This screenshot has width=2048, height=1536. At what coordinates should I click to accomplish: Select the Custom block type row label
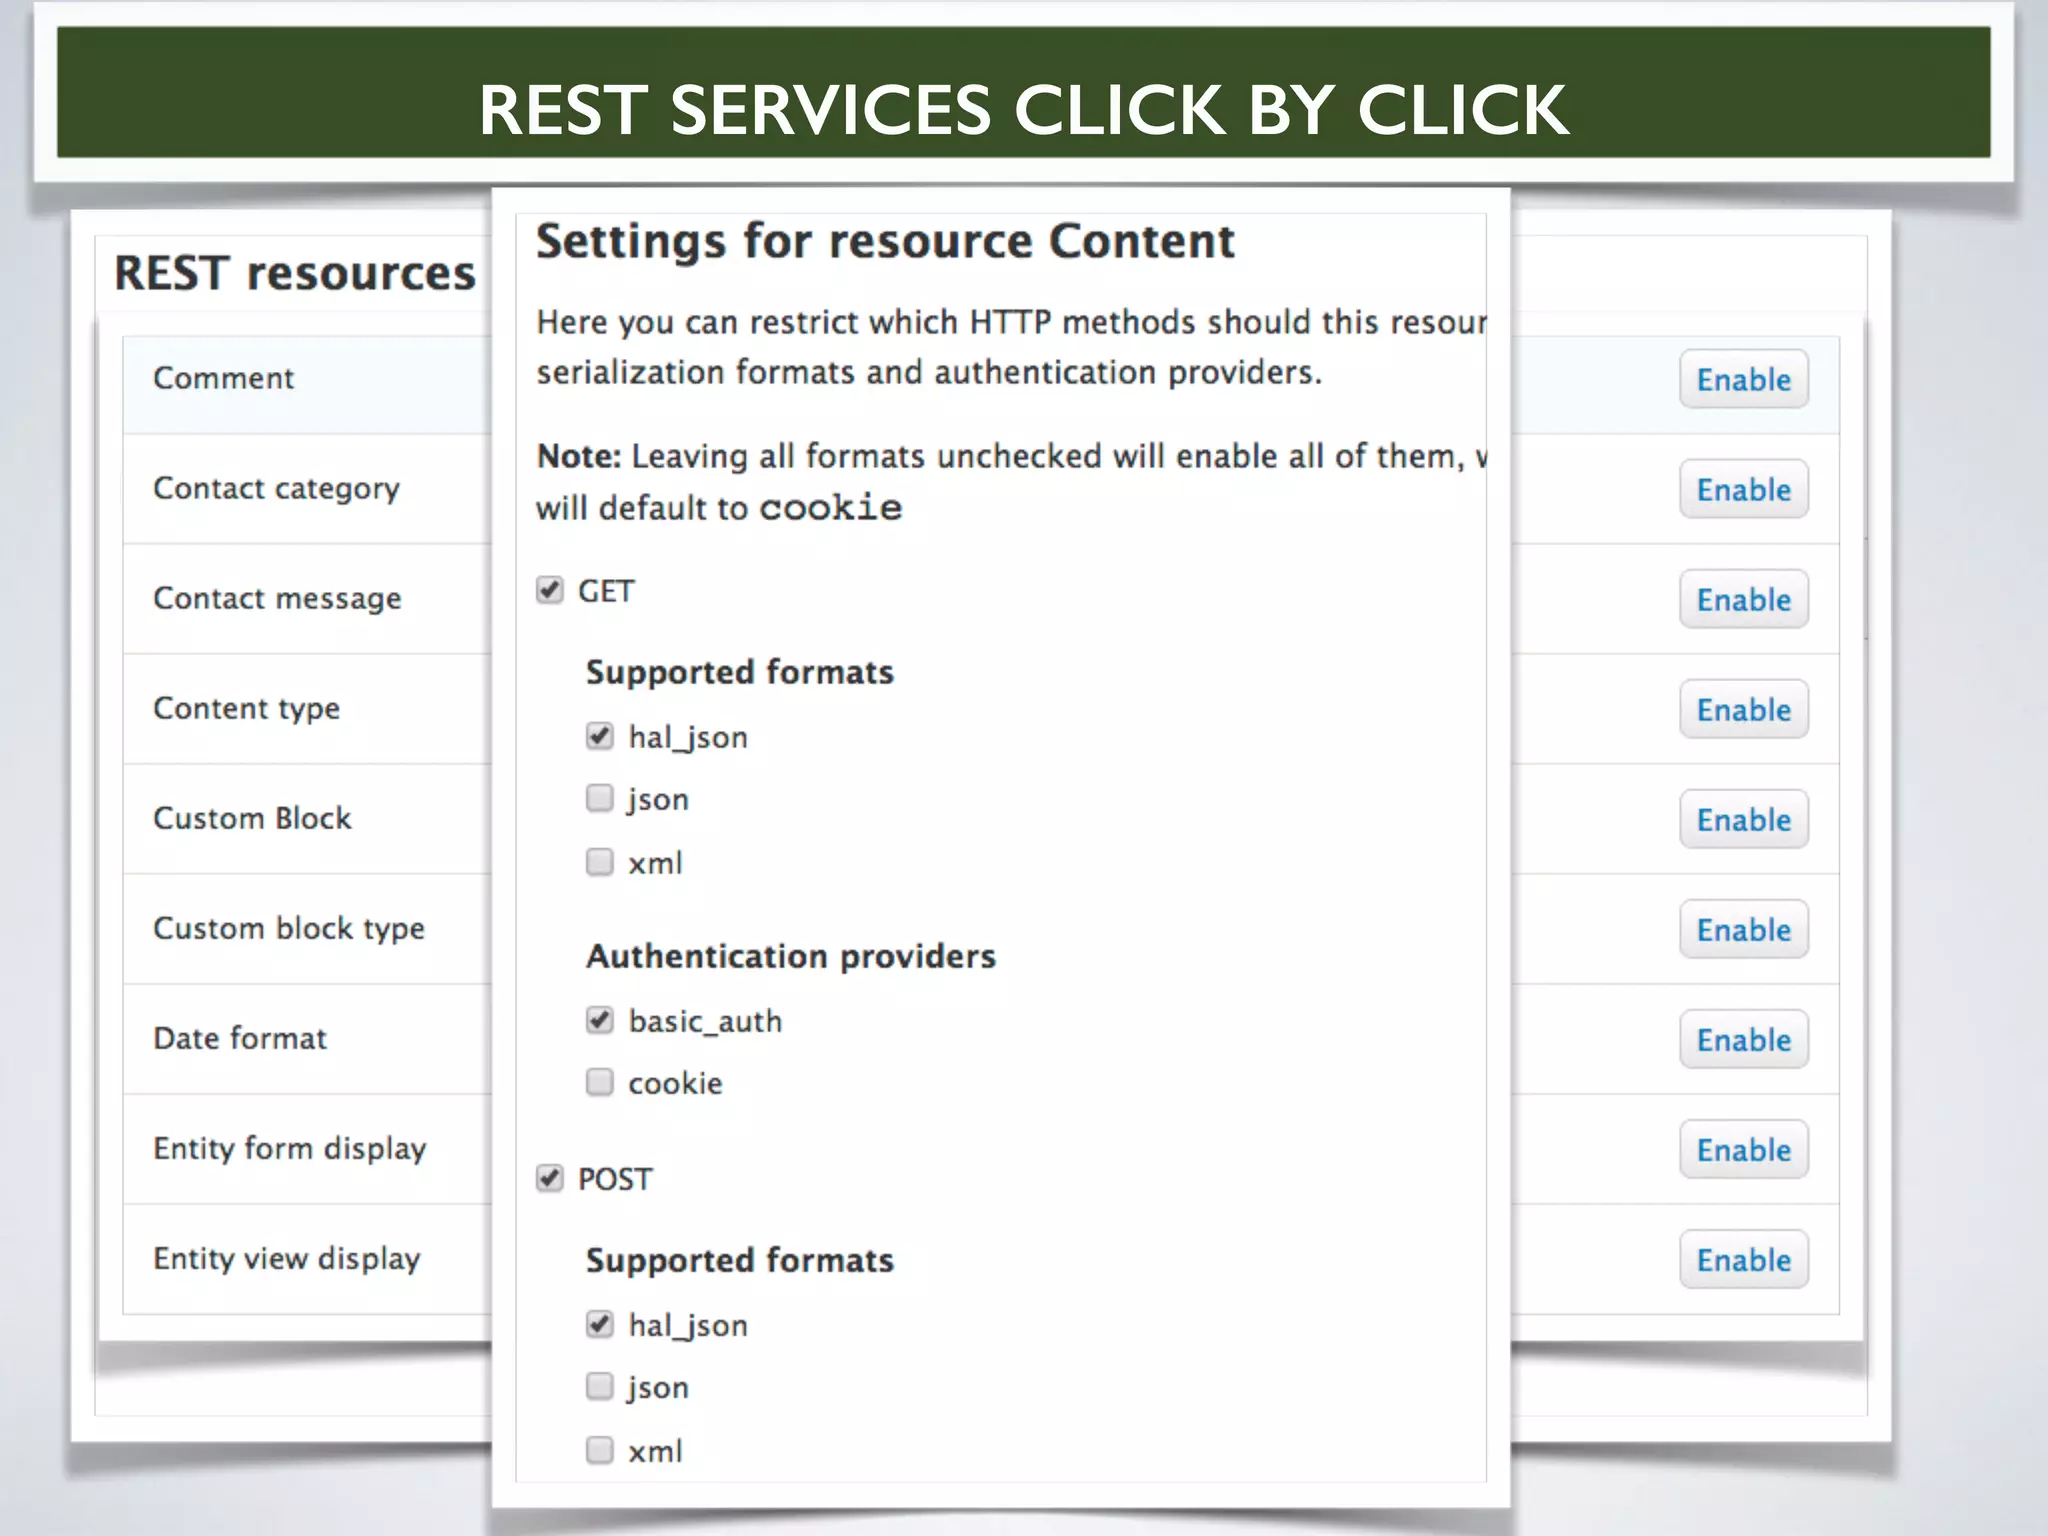click(289, 929)
